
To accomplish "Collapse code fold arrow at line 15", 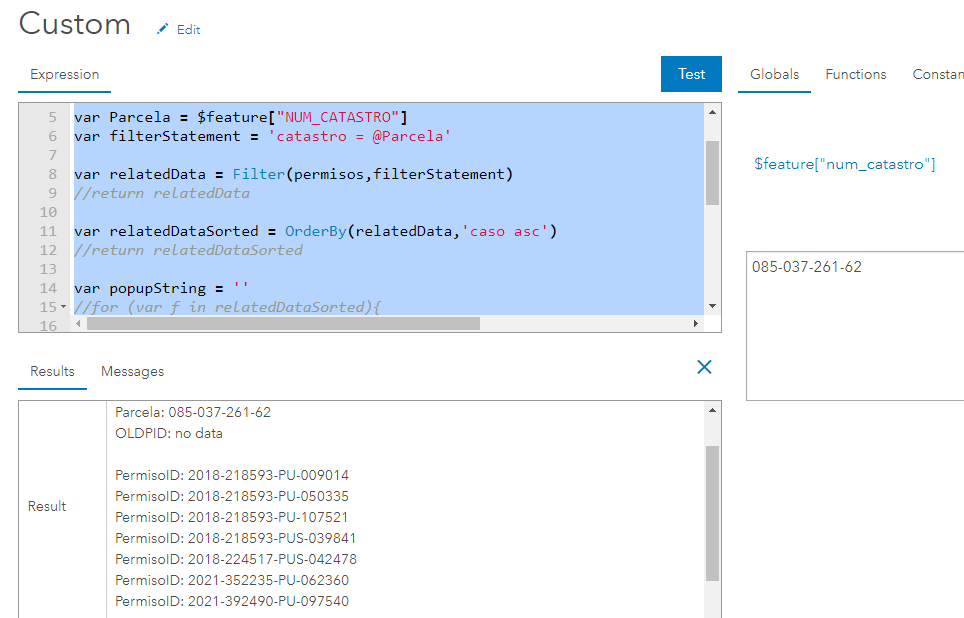I will [x=63, y=307].
